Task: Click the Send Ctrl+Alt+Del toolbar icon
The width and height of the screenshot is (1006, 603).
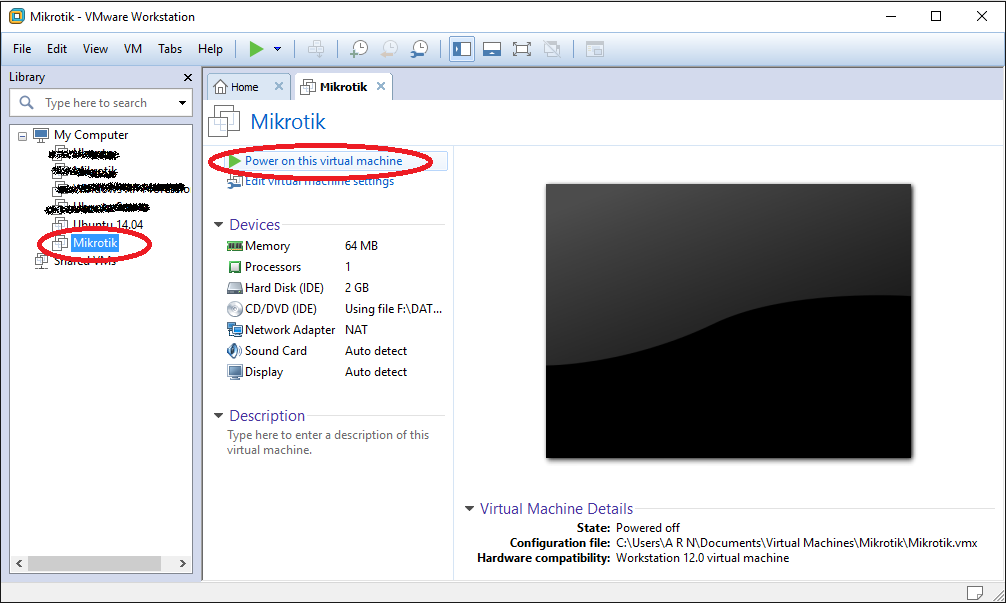Action: coord(316,49)
